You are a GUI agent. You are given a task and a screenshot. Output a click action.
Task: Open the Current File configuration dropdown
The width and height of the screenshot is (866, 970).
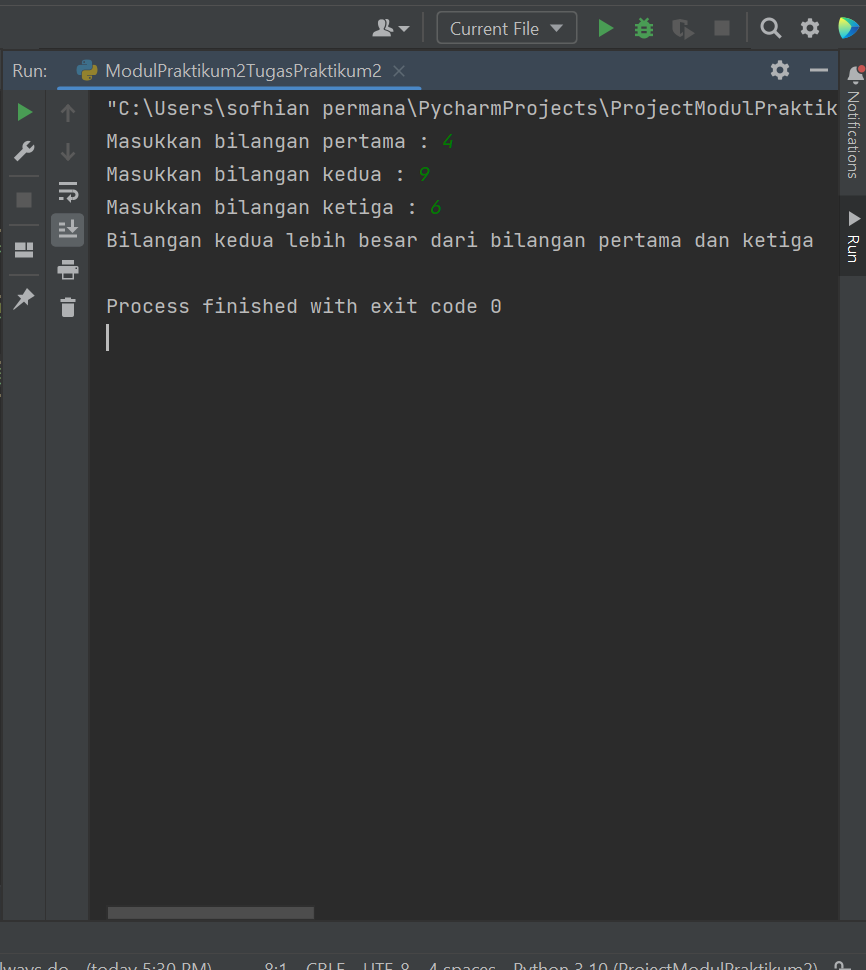[x=506, y=28]
